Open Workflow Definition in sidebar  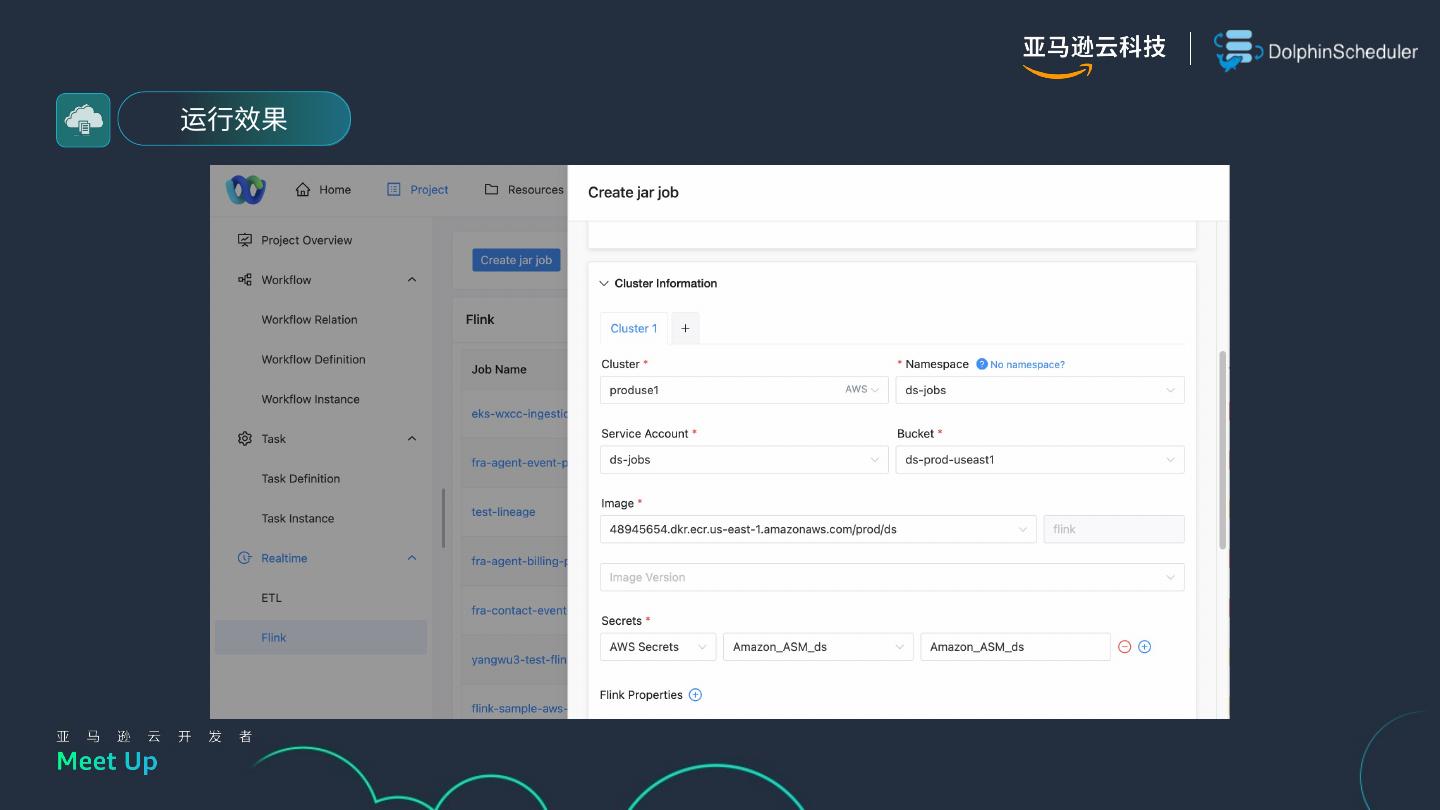coord(313,359)
